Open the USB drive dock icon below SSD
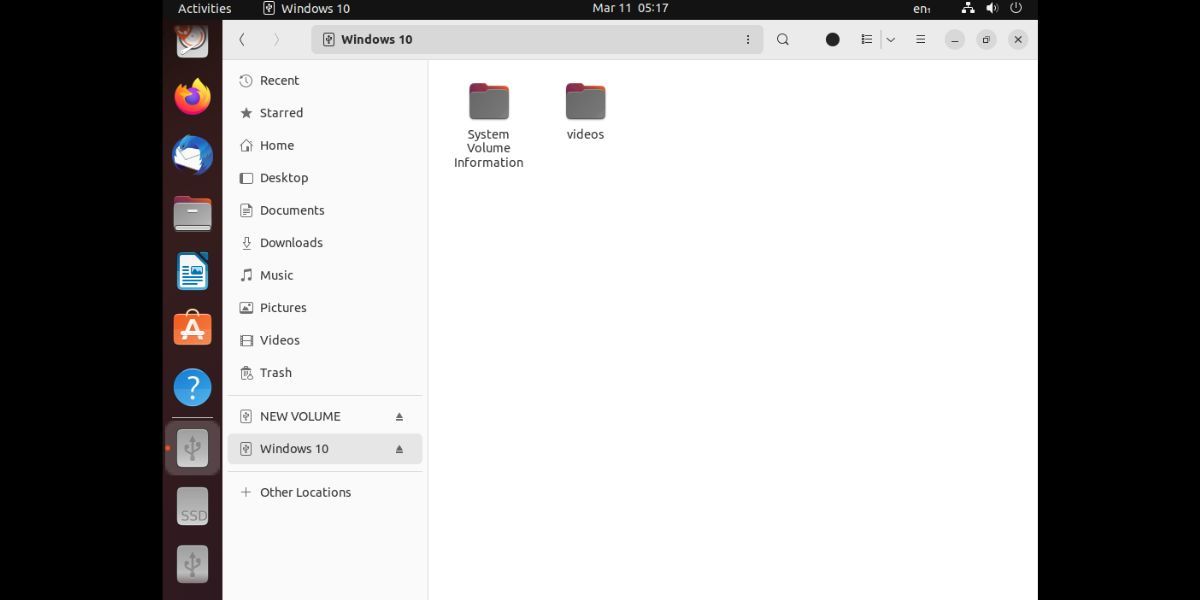The image size is (1200, 600). (193, 564)
